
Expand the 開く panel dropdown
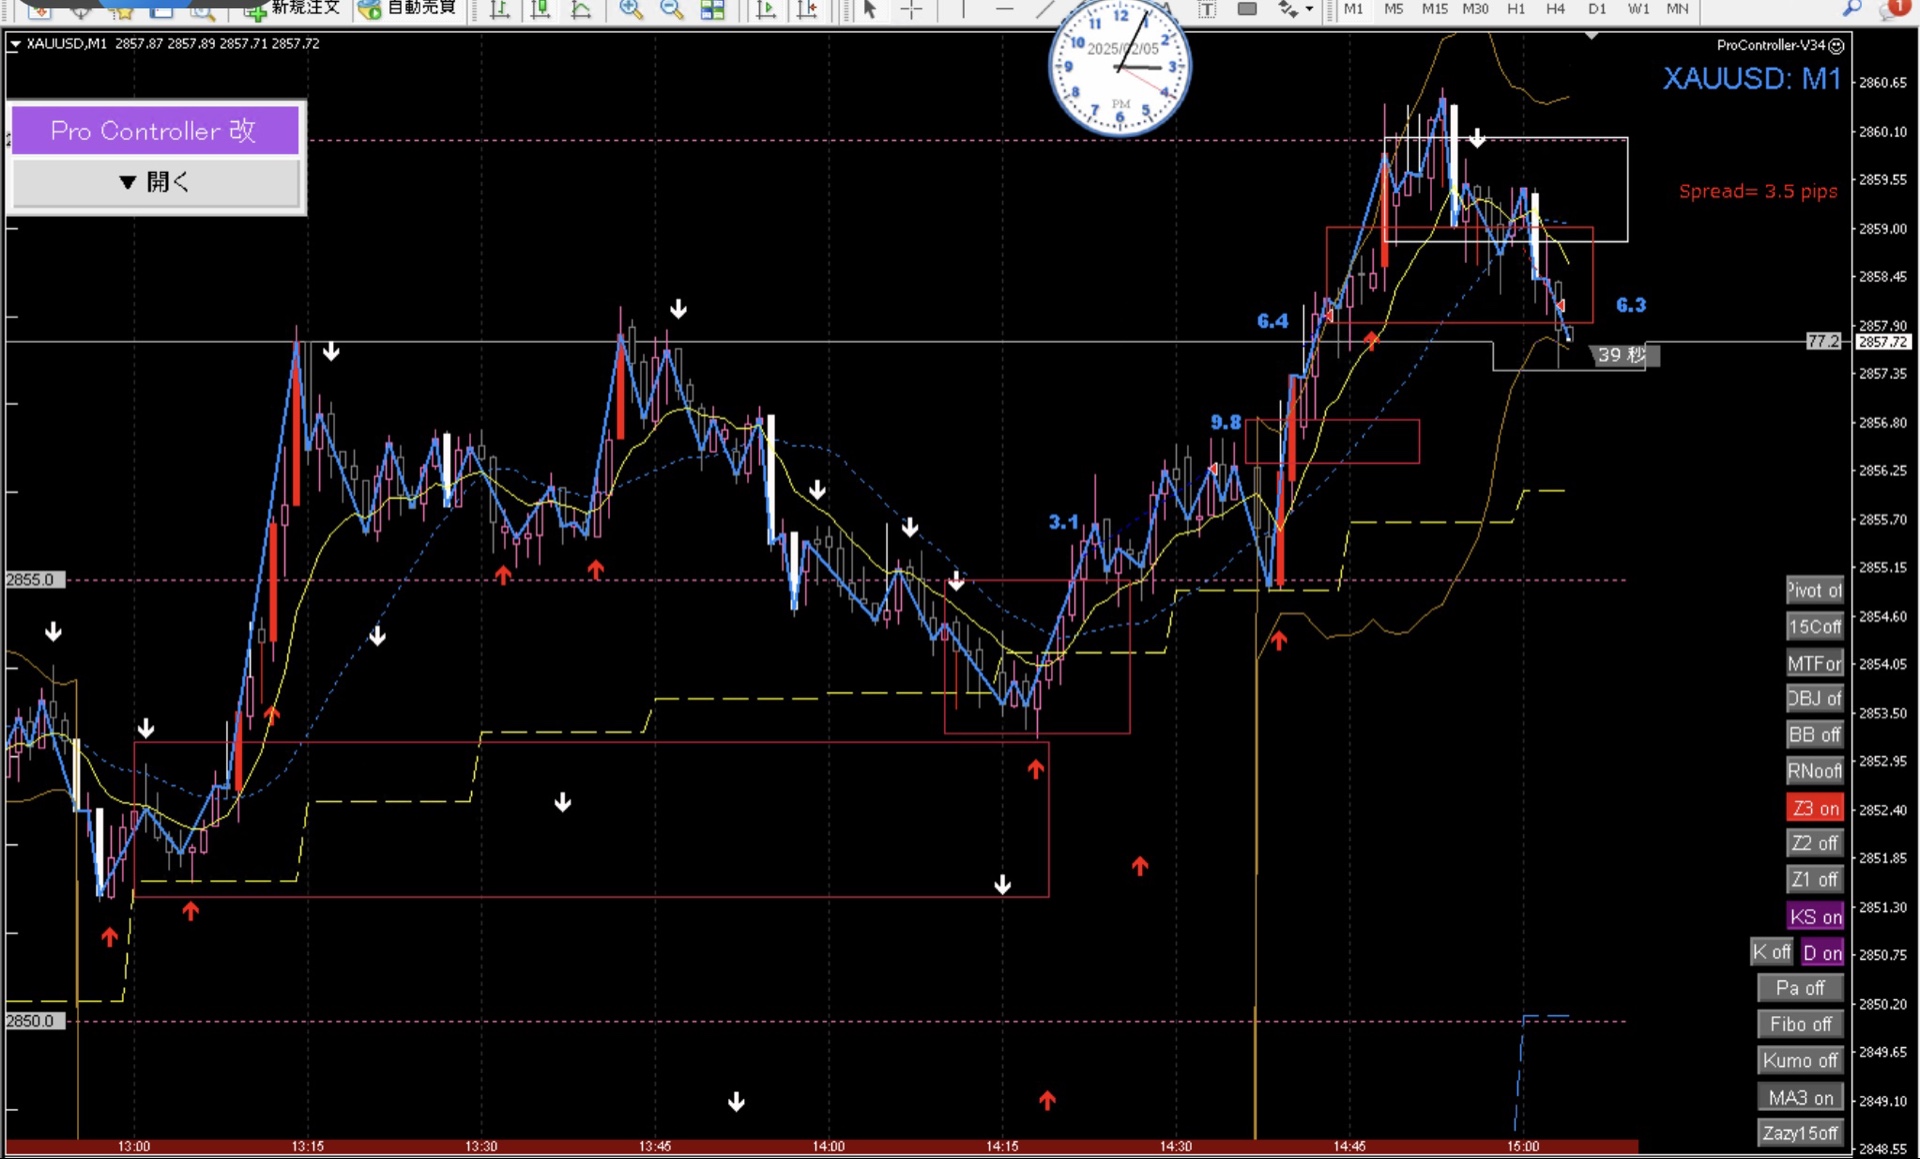[x=155, y=182]
